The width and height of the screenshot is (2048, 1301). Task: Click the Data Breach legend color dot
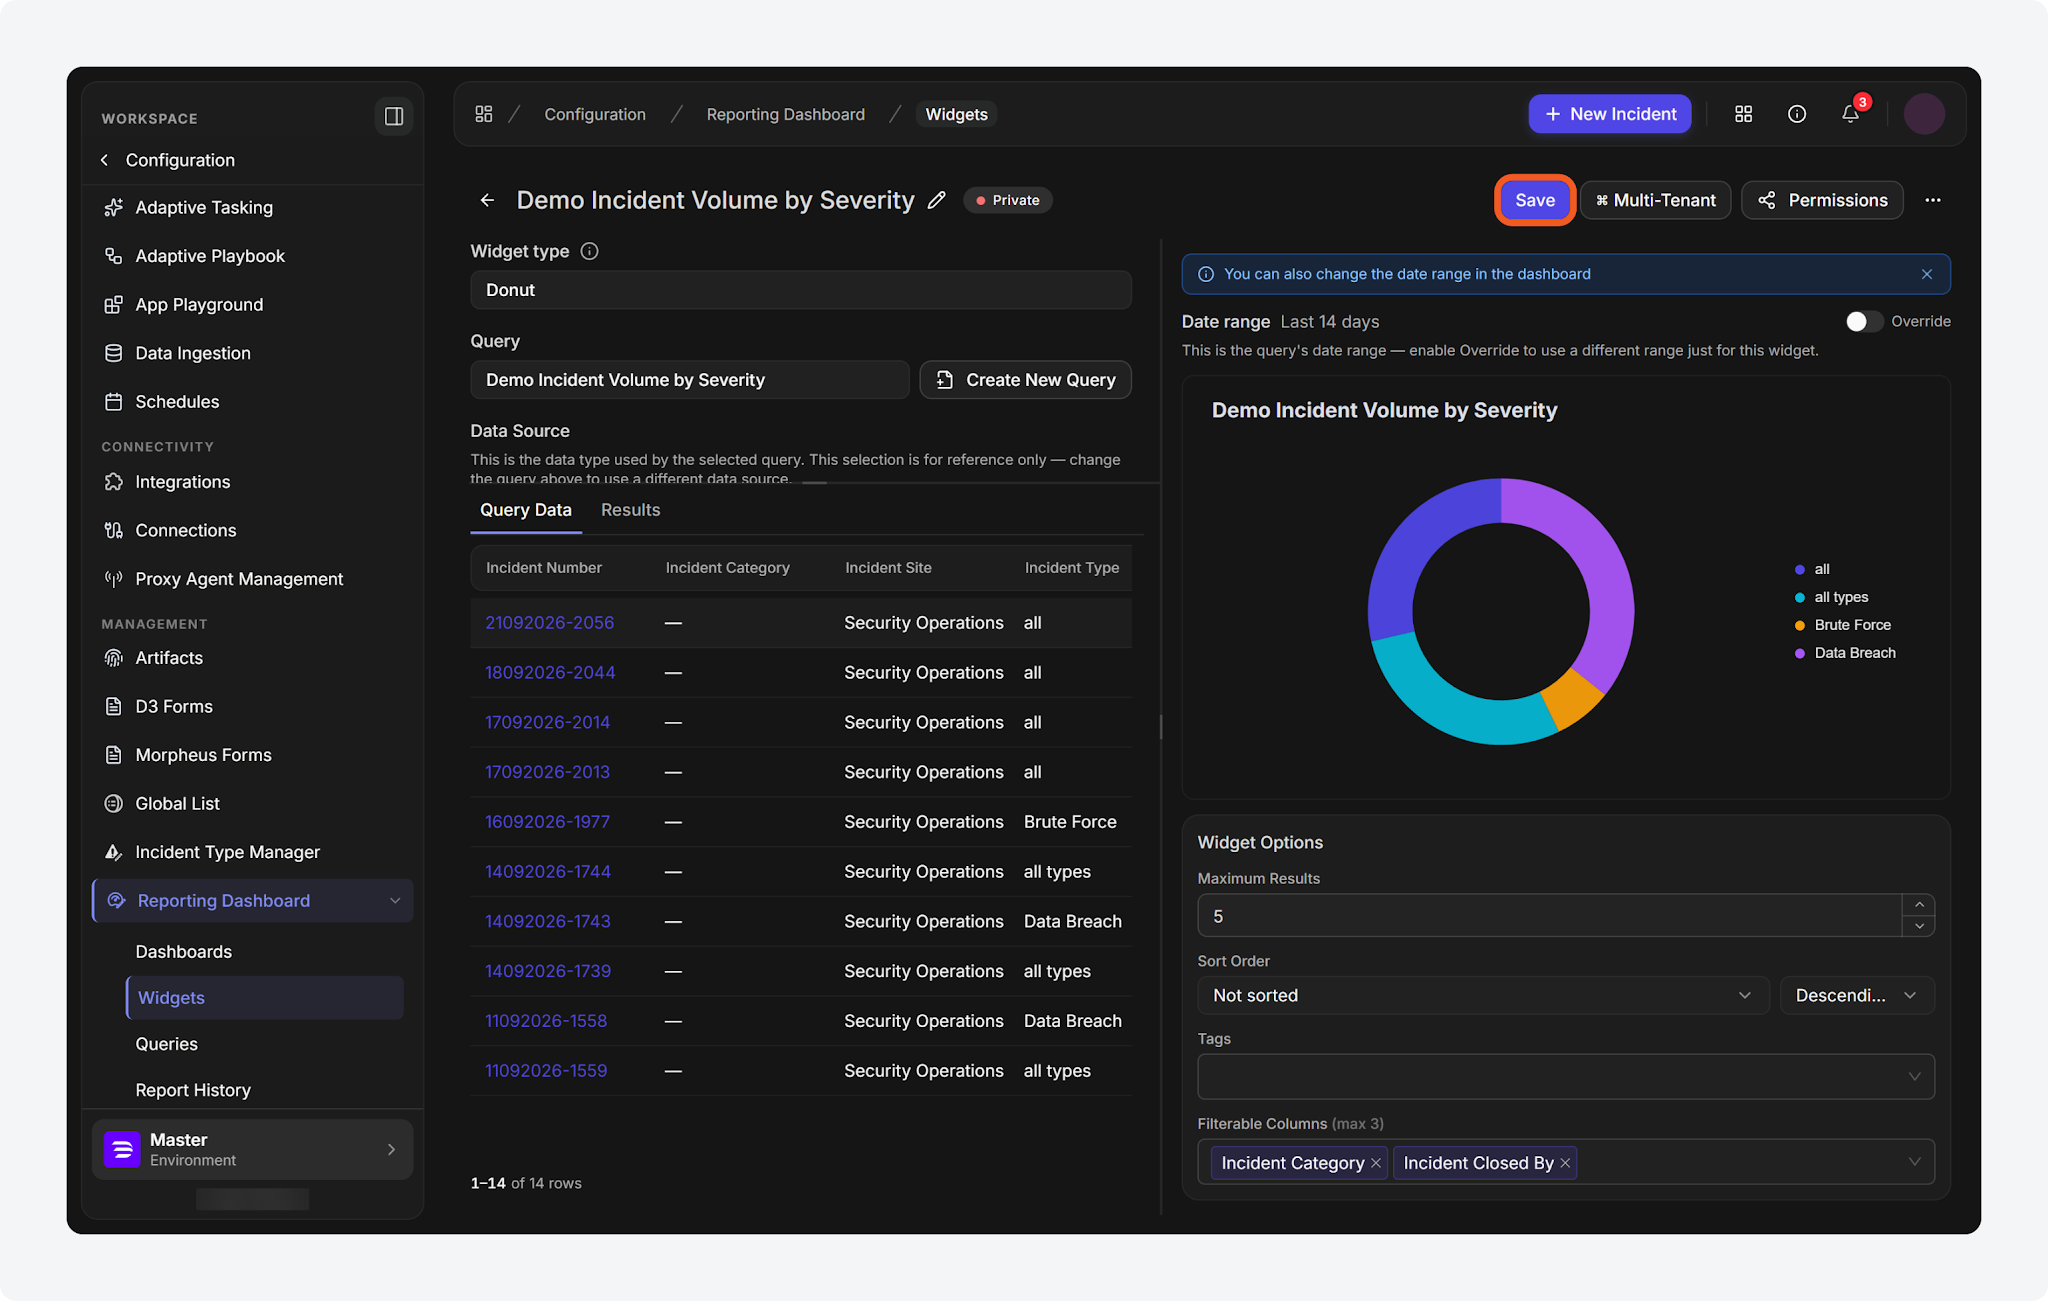1800,653
